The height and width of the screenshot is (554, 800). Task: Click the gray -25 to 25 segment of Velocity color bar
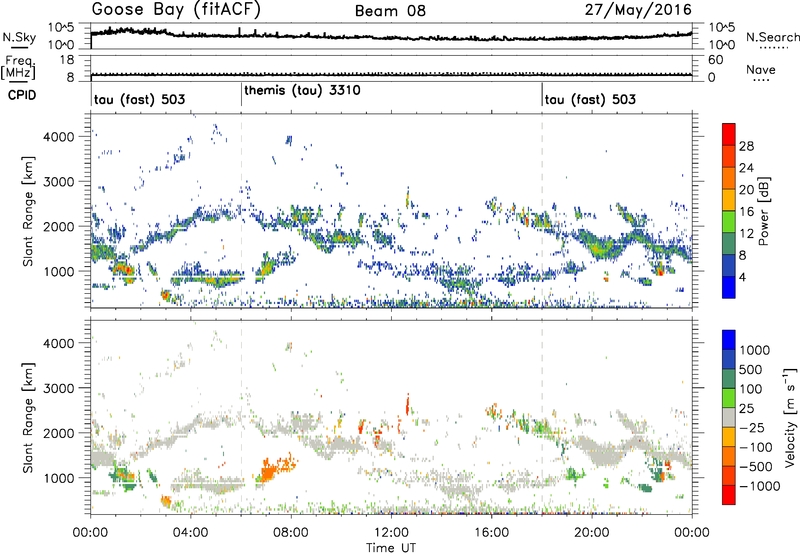(729, 418)
